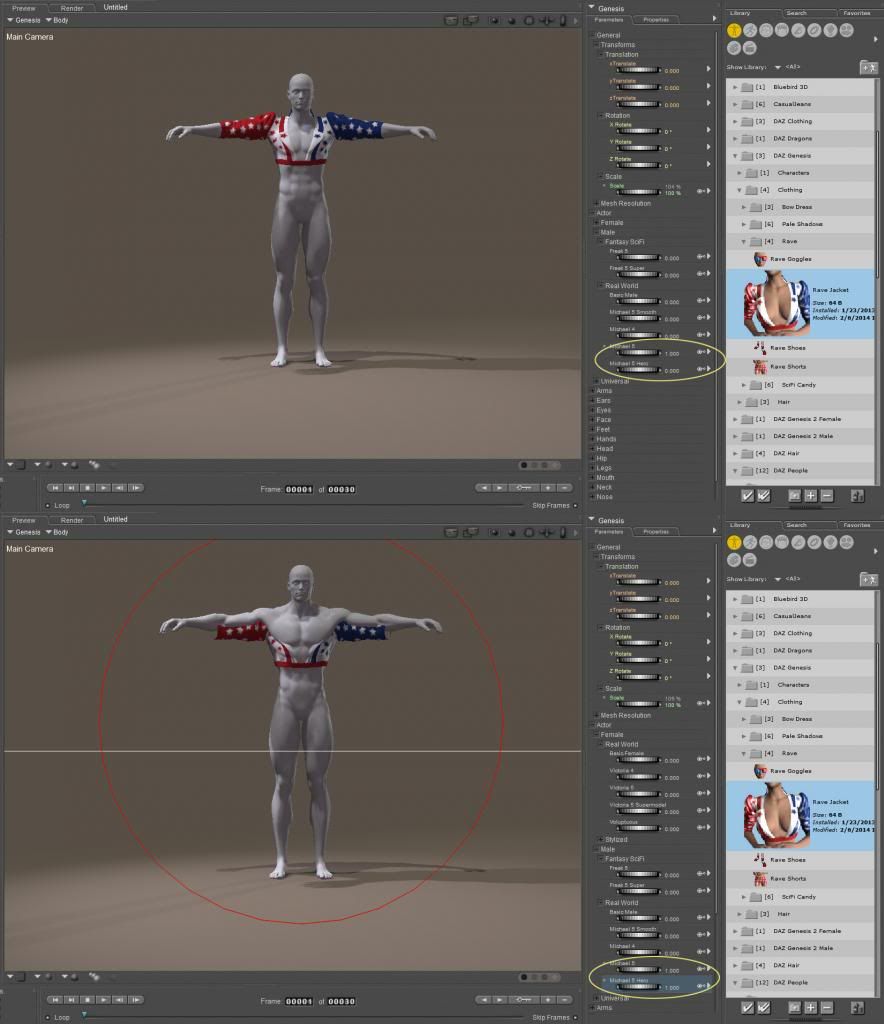This screenshot has width=884, height=1024.
Task: Select Rave Shorts in the upper Library list
Action: point(787,367)
